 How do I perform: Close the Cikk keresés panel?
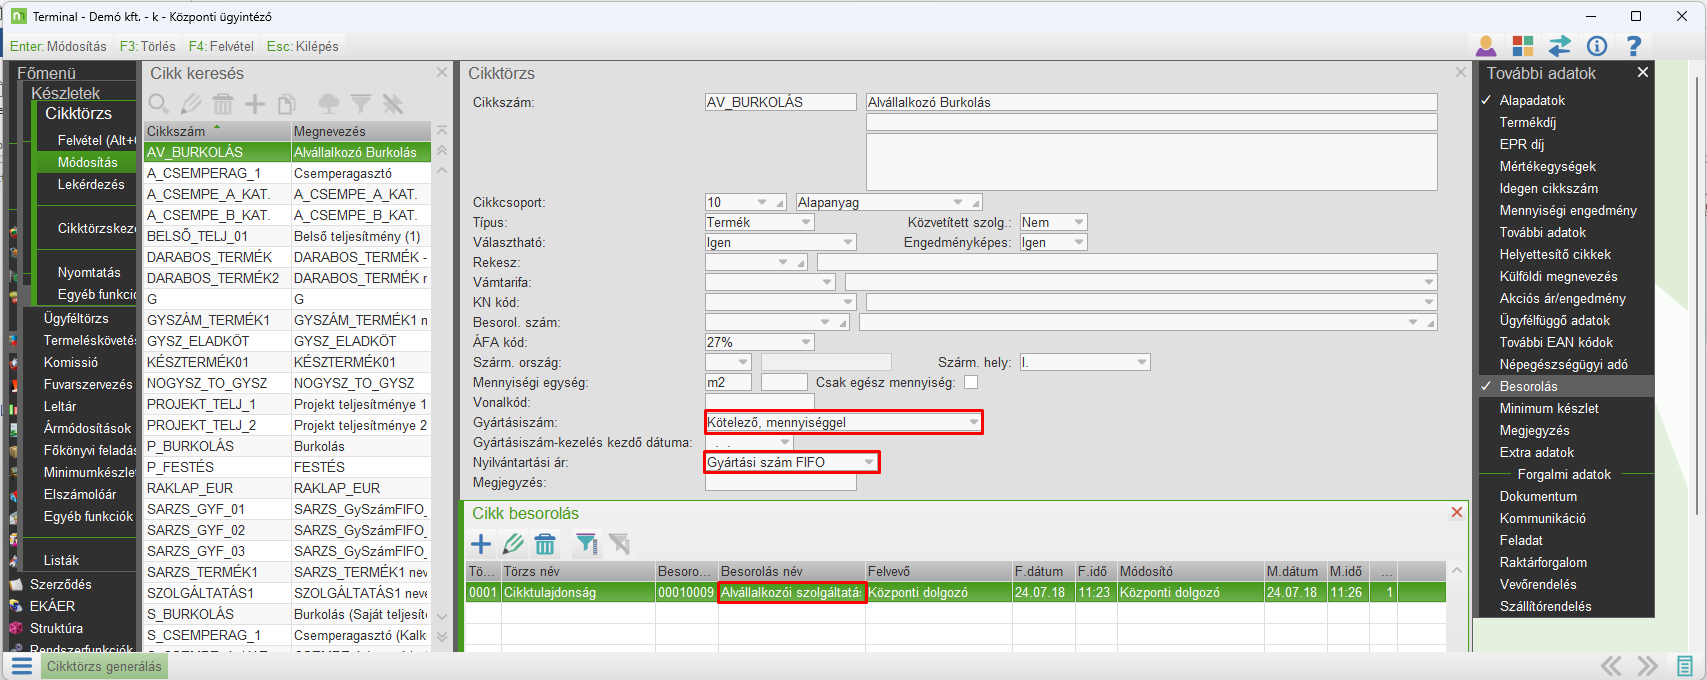[x=442, y=72]
